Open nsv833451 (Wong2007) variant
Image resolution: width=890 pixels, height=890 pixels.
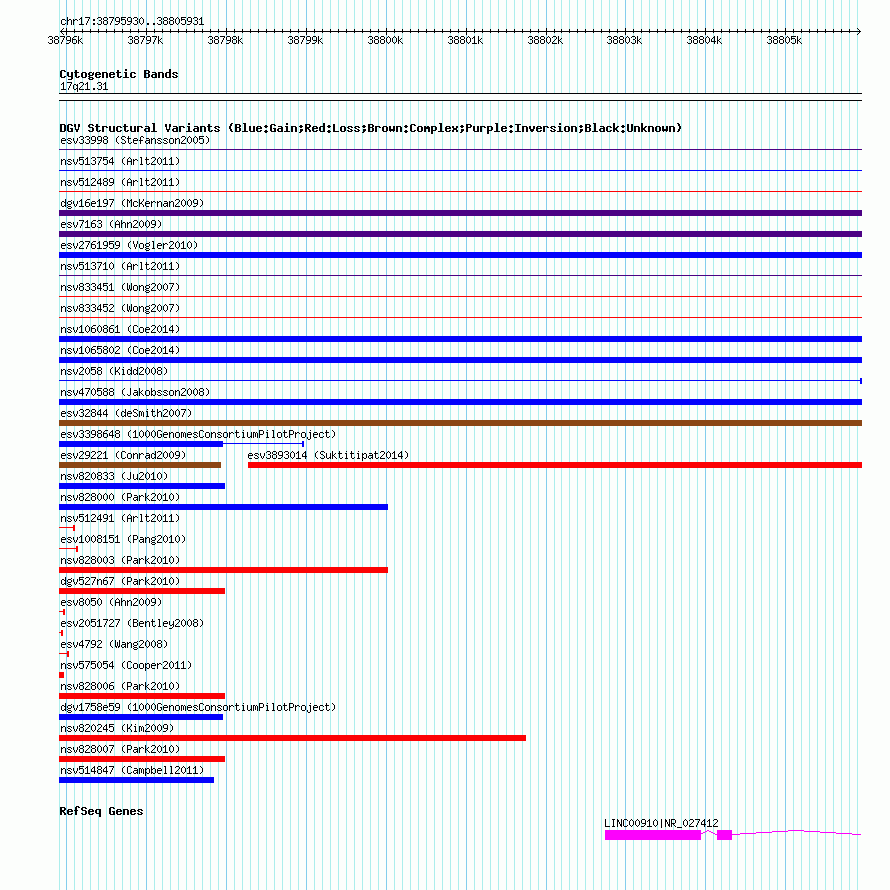(x=120, y=287)
